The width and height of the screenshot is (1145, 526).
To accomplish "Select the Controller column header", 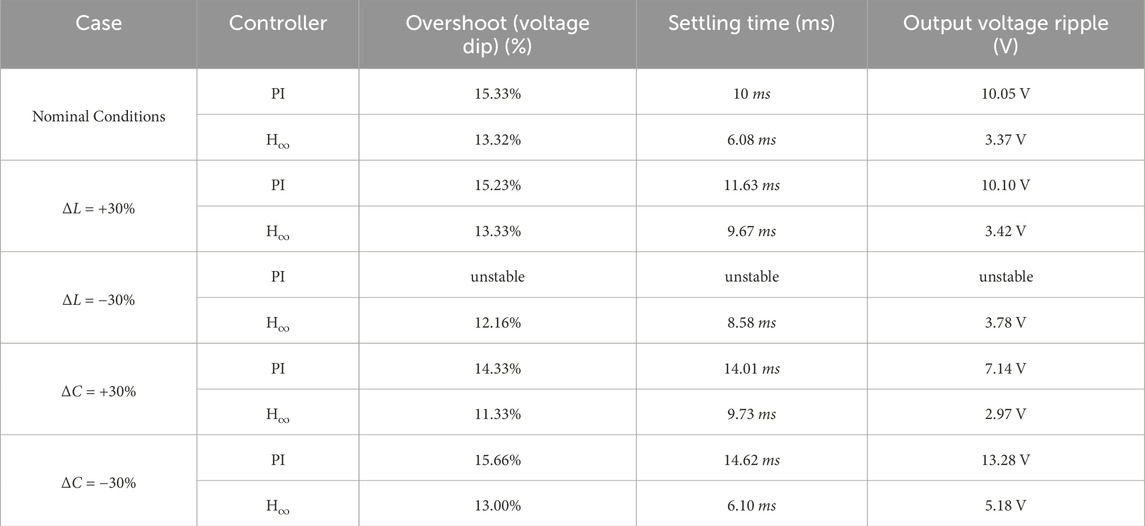I will [x=277, y=24].
